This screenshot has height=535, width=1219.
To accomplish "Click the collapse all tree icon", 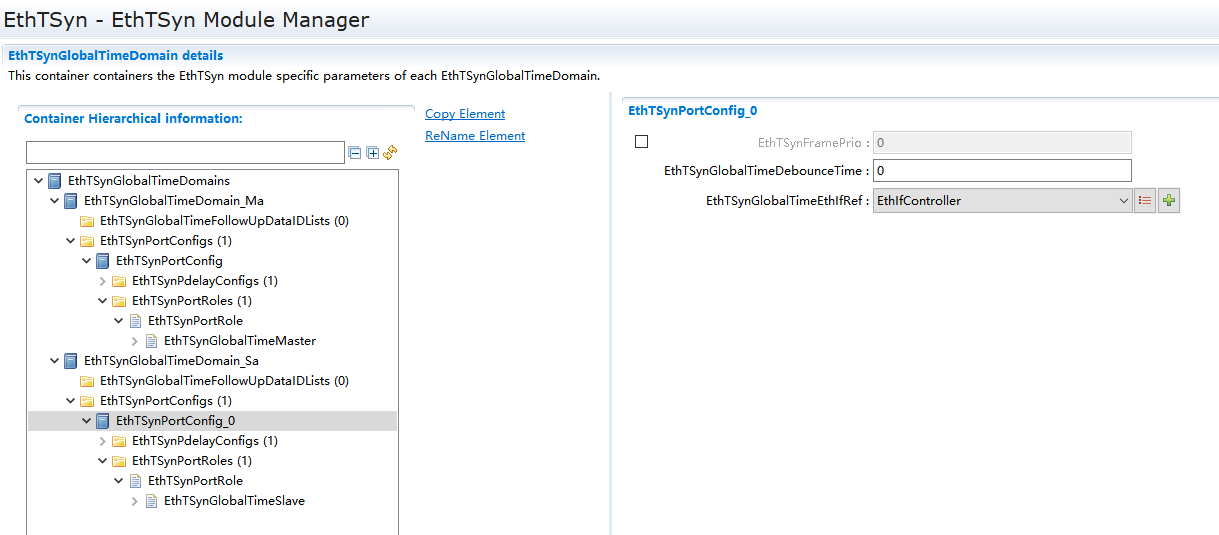I will point(355,153).
